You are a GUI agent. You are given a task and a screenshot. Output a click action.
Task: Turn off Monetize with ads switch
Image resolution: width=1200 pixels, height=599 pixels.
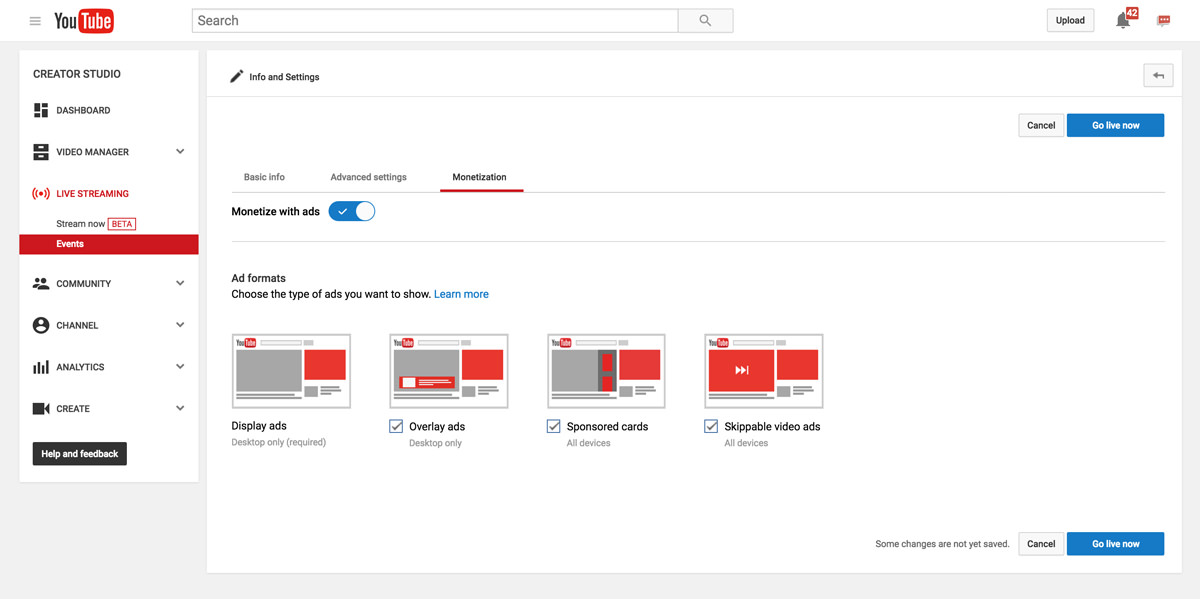coord(352,212)
